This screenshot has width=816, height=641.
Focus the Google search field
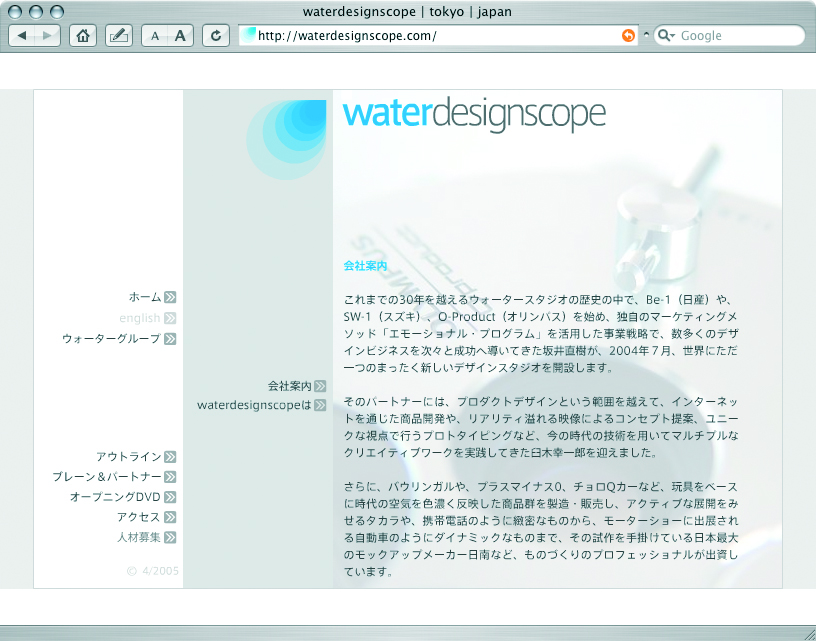pyautogui.click(x=730, y=35)
